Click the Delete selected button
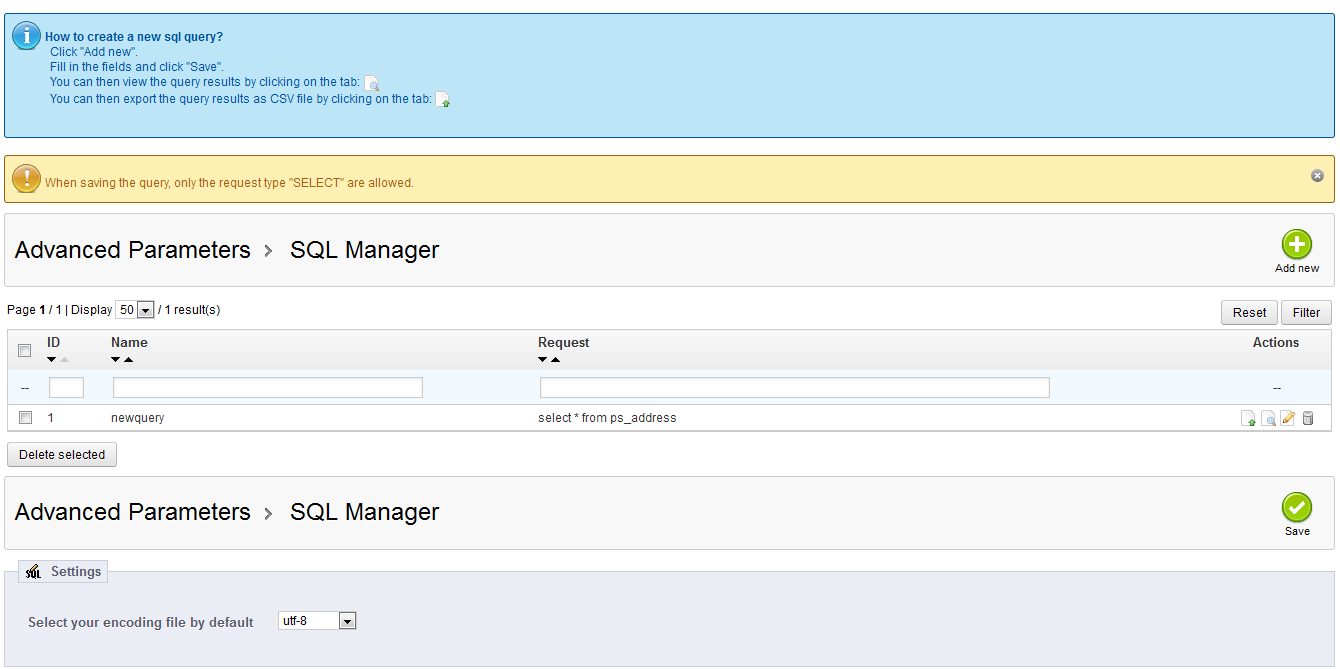The width and height of the screenshot is (1340, 669). click(62, 455)
